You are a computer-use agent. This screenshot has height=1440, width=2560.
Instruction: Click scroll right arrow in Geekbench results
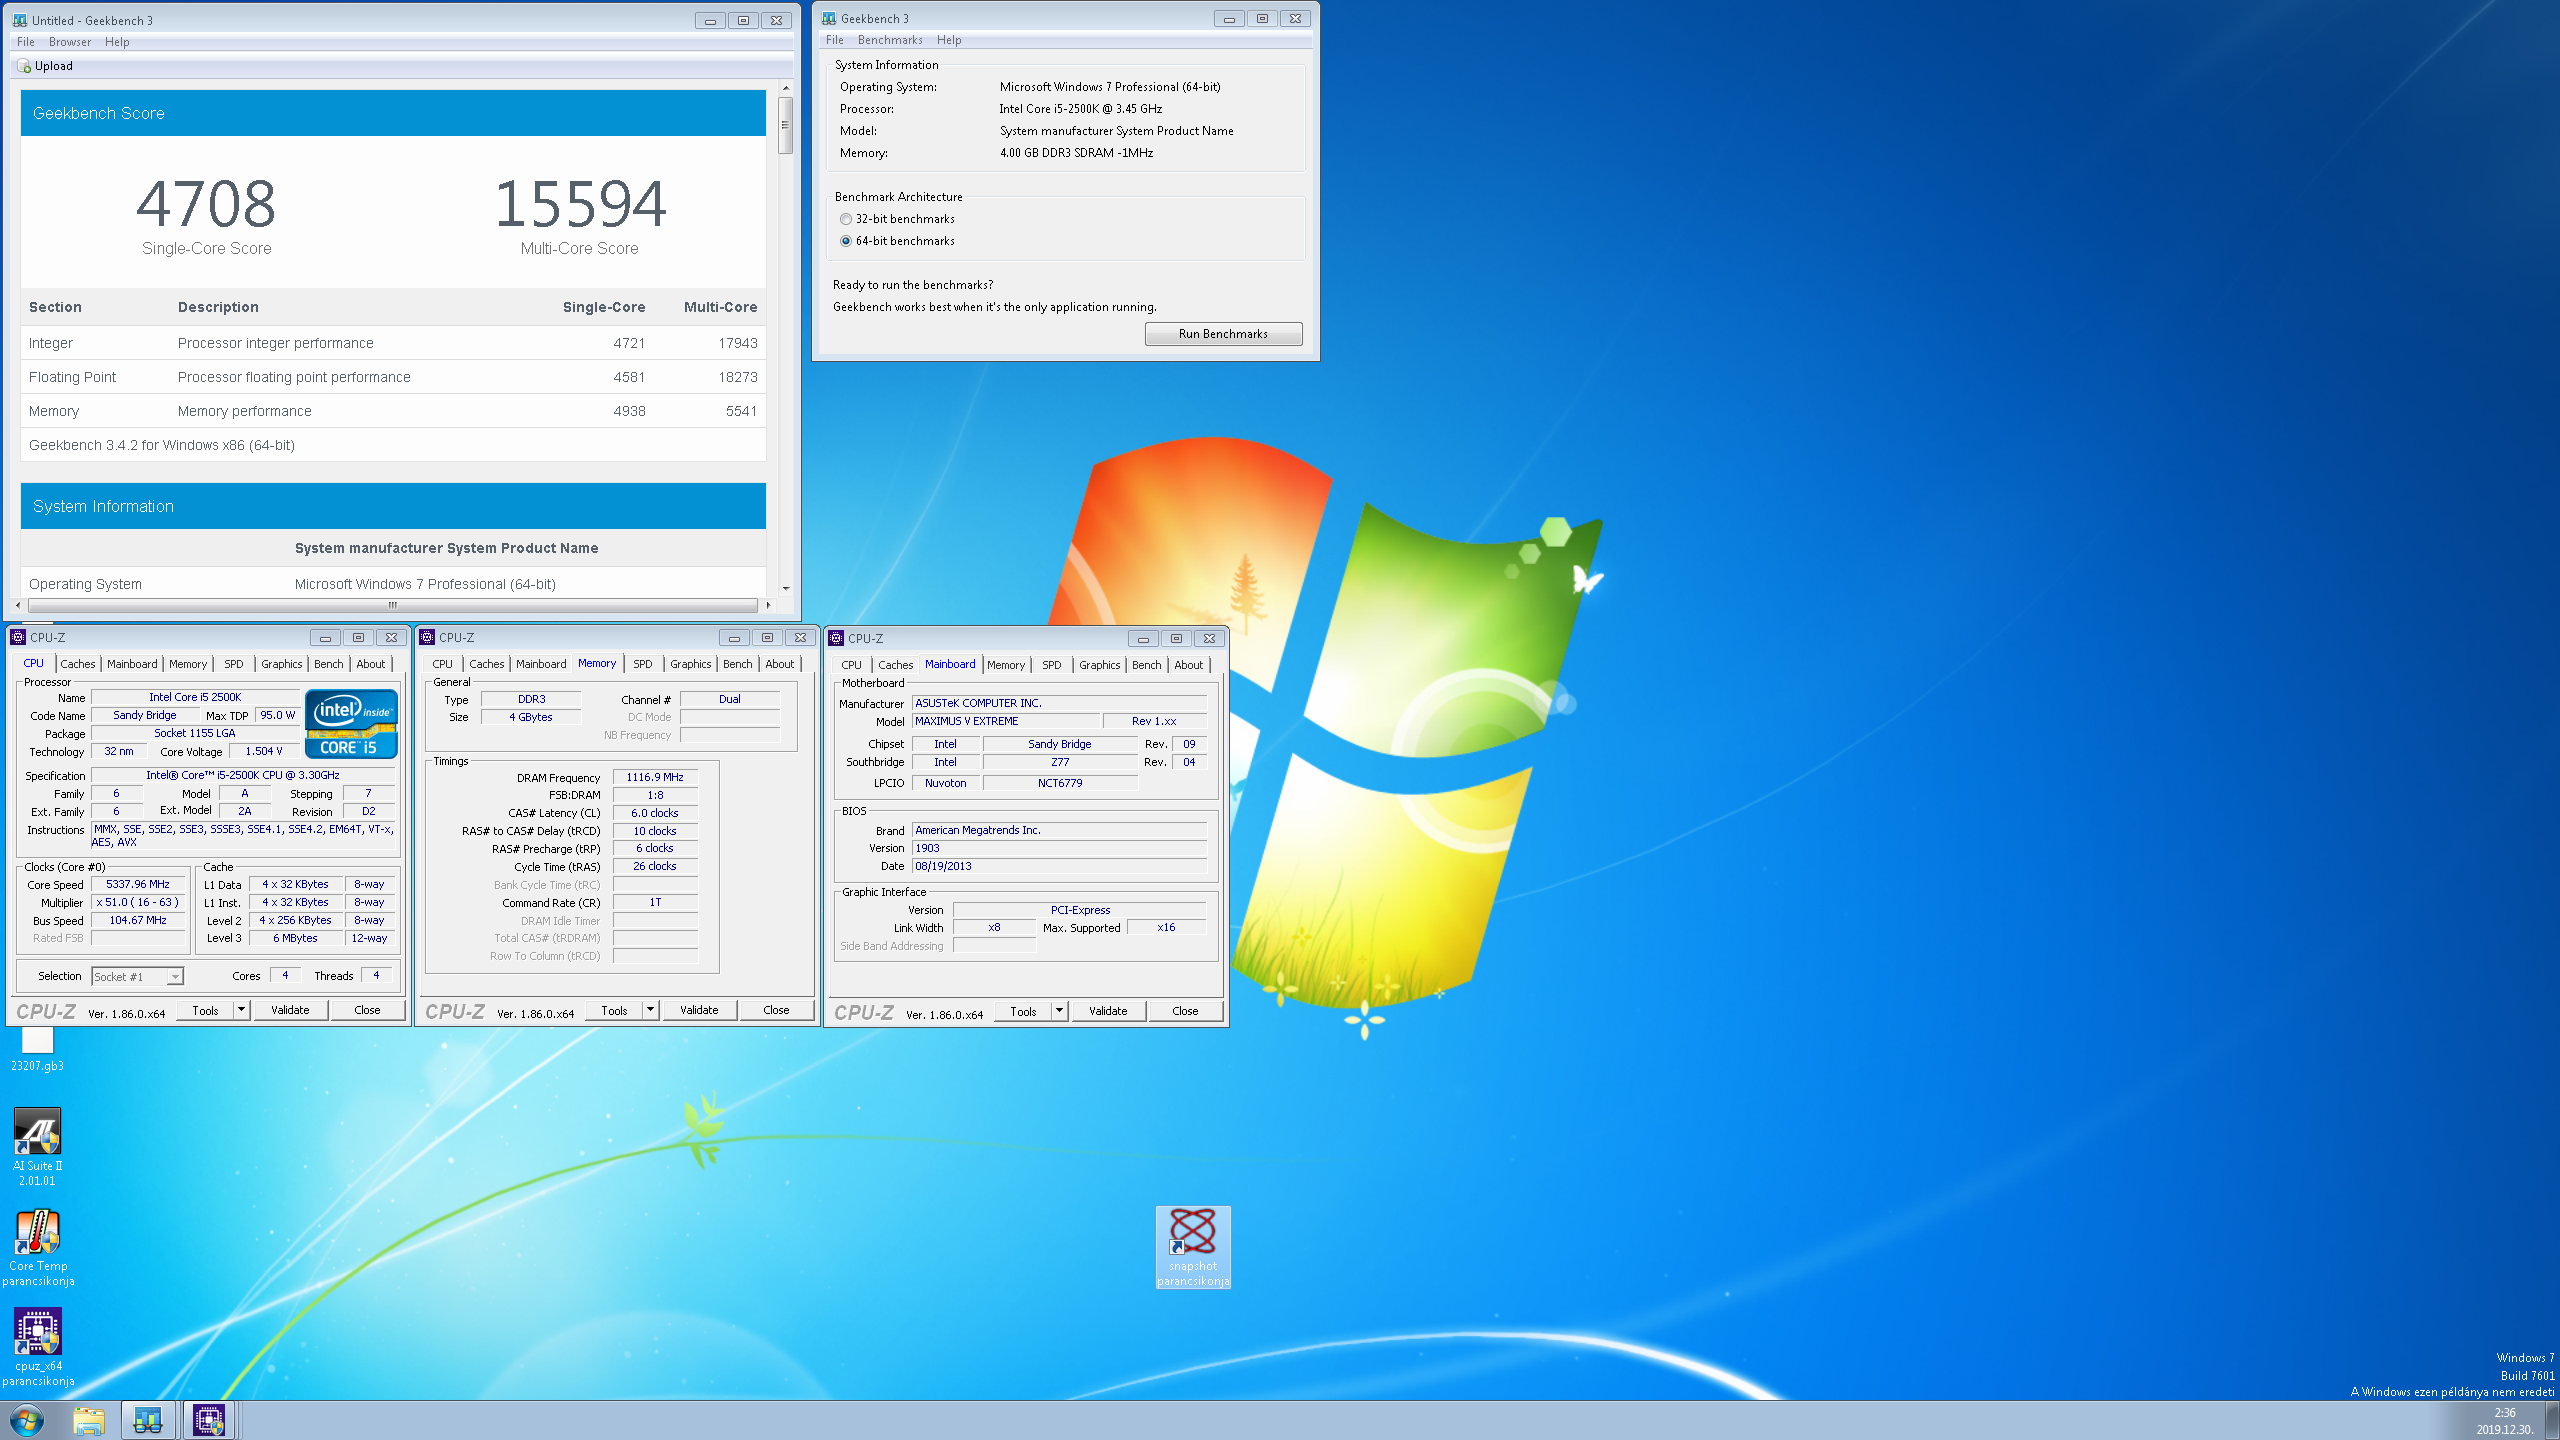click(768, 605)
